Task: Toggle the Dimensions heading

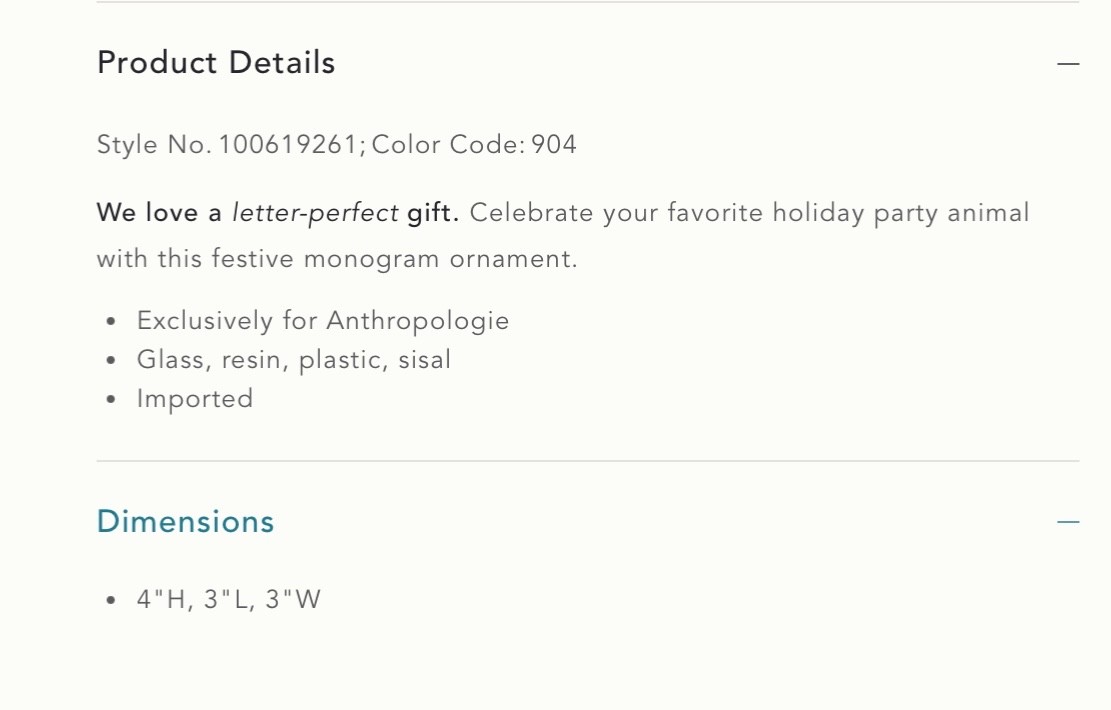Action: [x=185, y=522]
